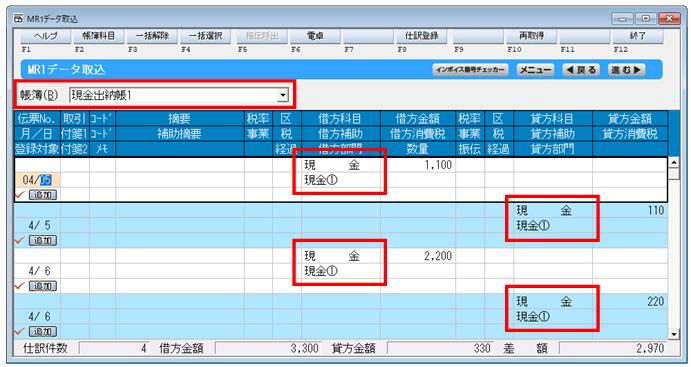Select the 一括選択 toolbar button
691x367 pixels.
[x=205, y=36]
